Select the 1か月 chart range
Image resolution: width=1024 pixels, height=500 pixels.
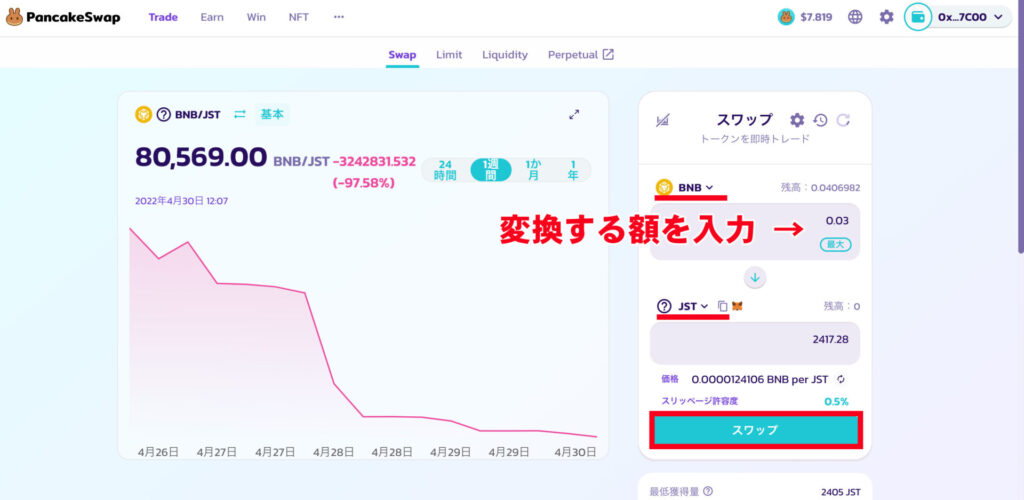(x=534, y=170)
